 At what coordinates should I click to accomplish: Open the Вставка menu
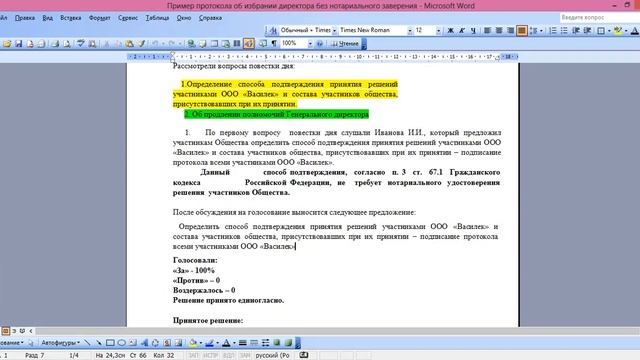[x=71, y=18]
